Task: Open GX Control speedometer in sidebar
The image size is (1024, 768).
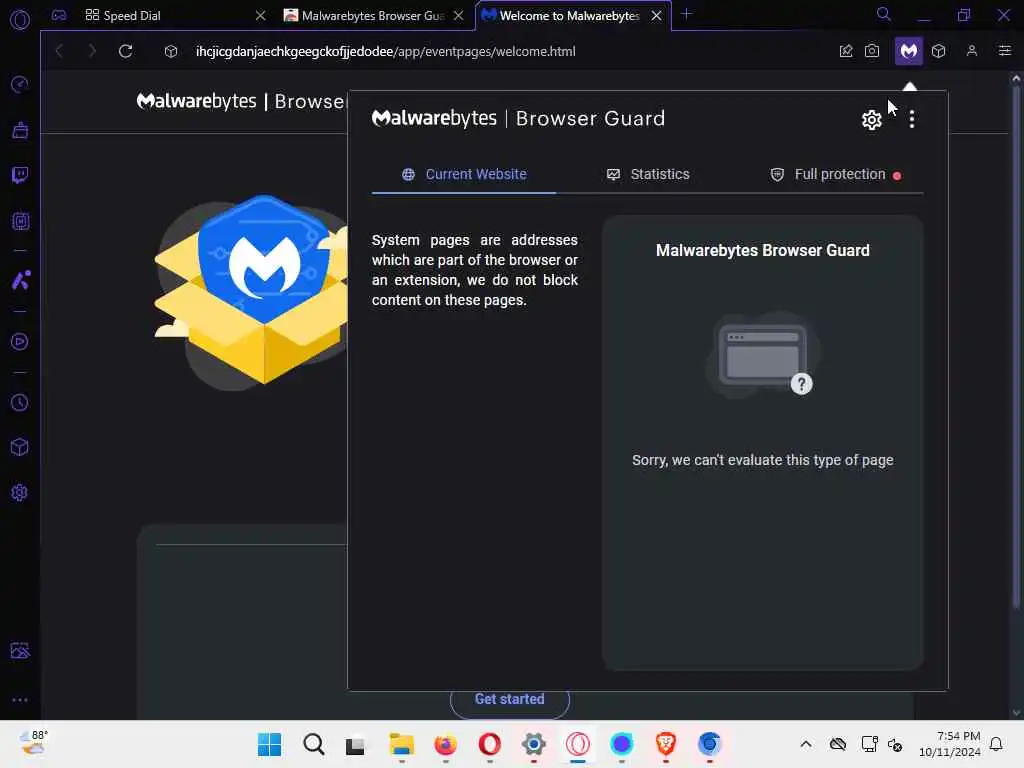Action: pos(20,84)
